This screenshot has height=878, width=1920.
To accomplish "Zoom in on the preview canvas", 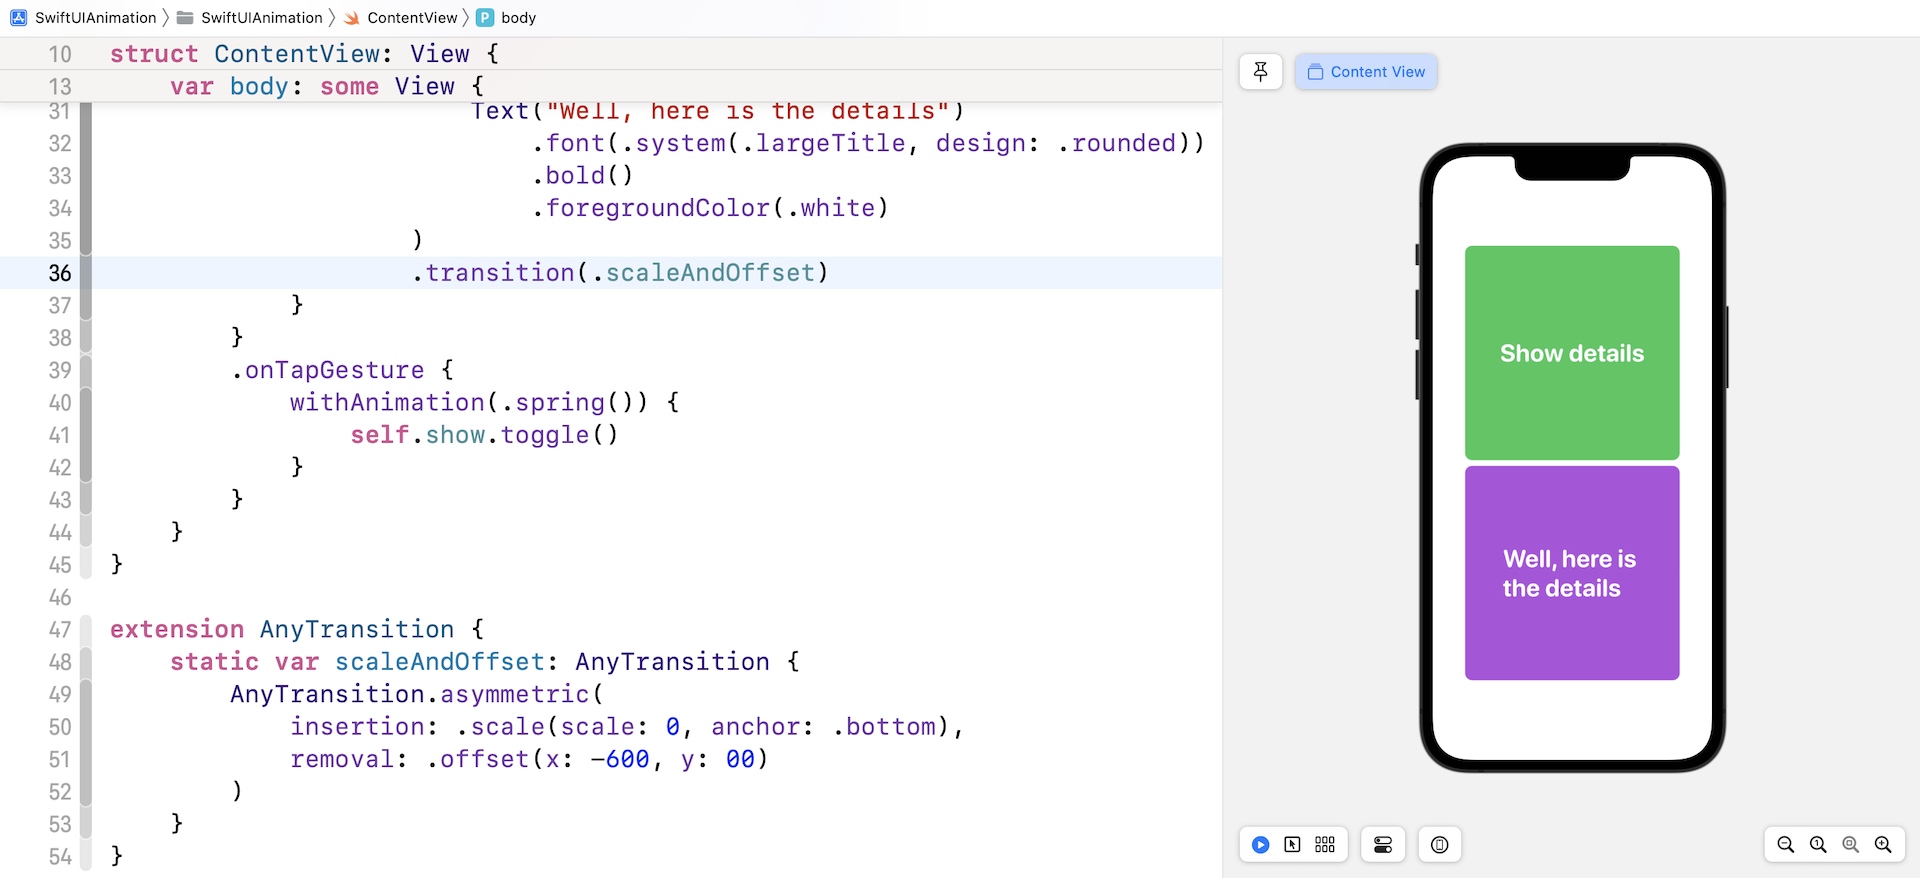I will [x=1883, y=845].
